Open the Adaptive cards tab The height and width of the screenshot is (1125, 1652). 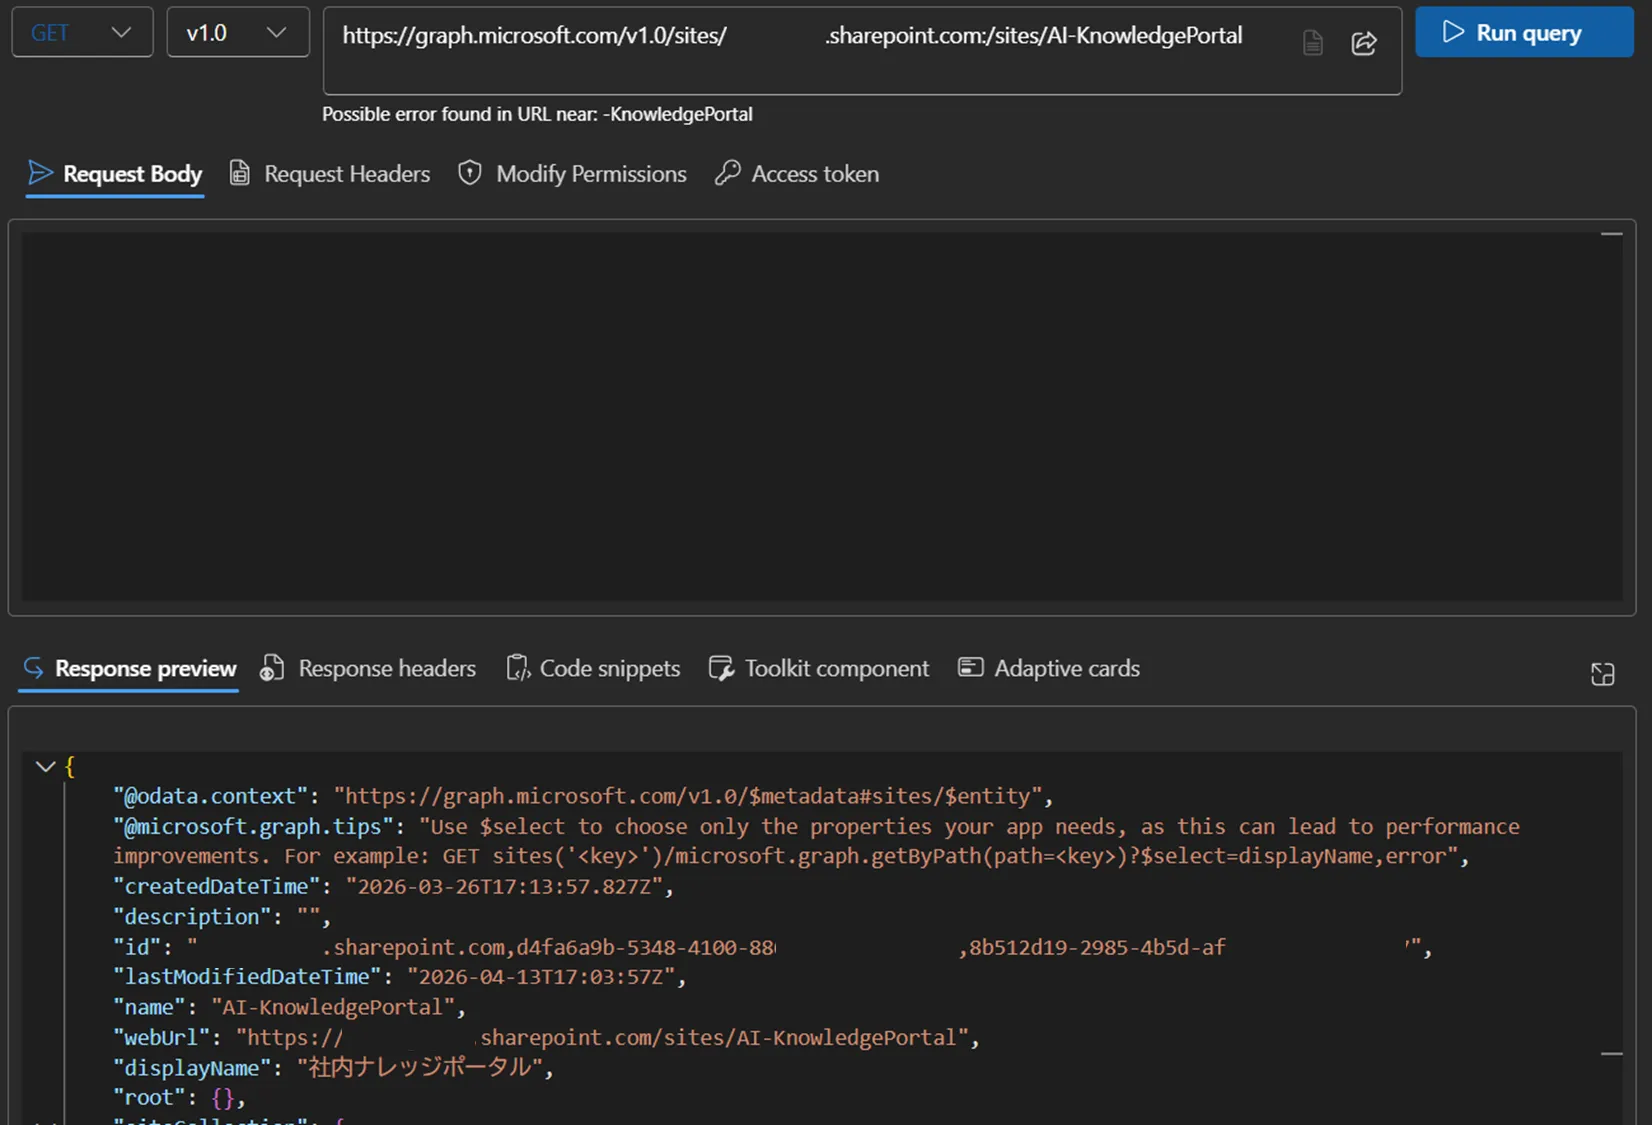[1049, 668]
